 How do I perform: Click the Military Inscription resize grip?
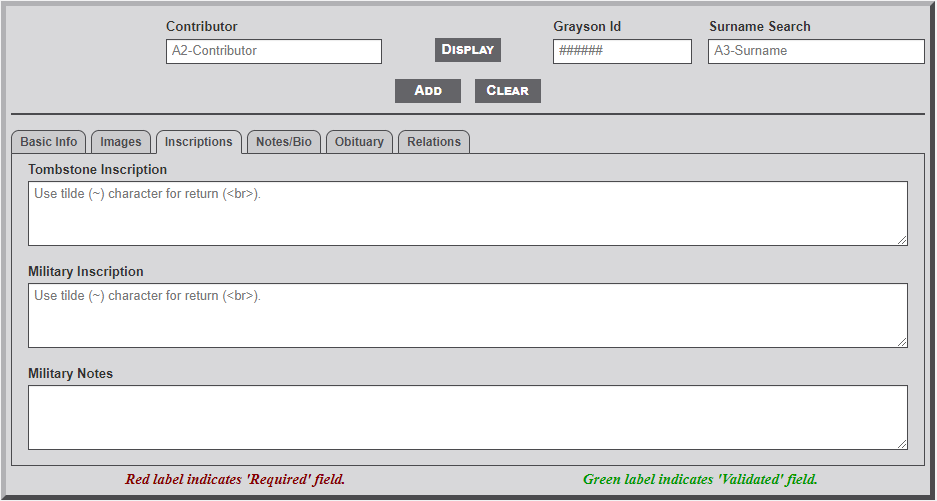[902, 342]
